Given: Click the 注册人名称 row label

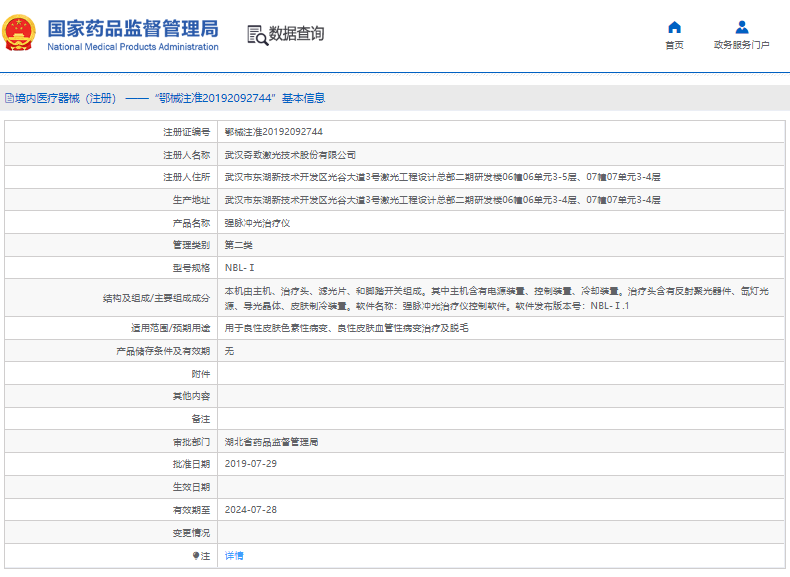Looking at the screenshot, I should click(186, 155).
